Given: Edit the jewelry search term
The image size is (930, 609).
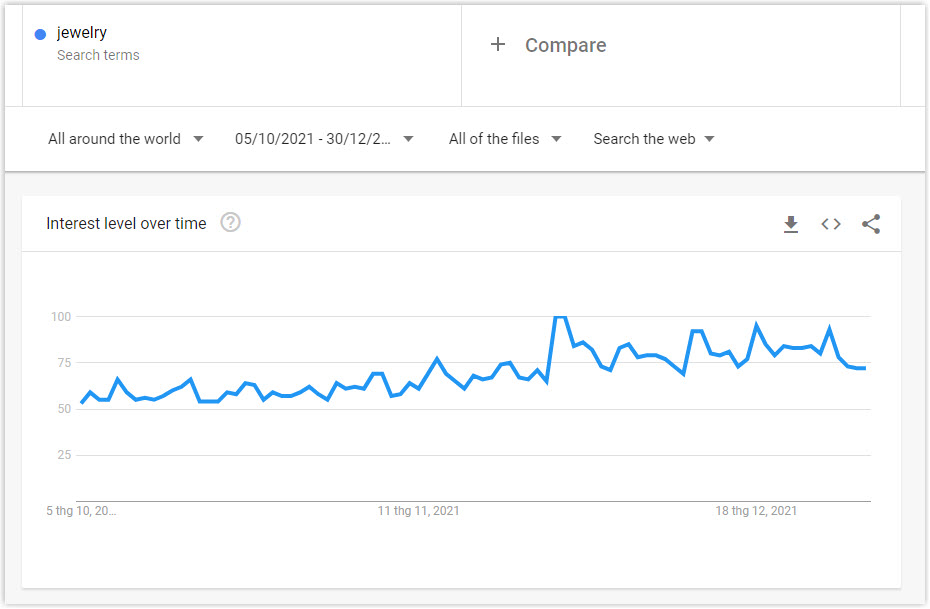Looking at the screenshot, I should (82, 33).
